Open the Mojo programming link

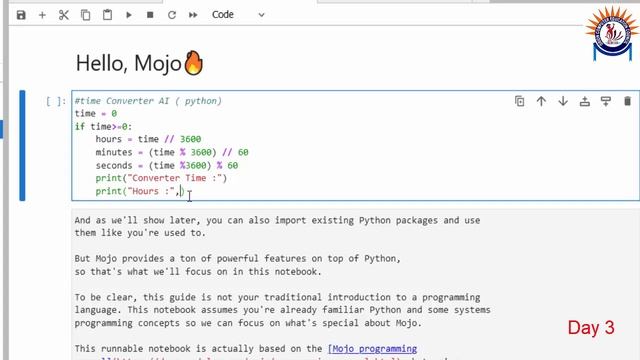[372, 349]
